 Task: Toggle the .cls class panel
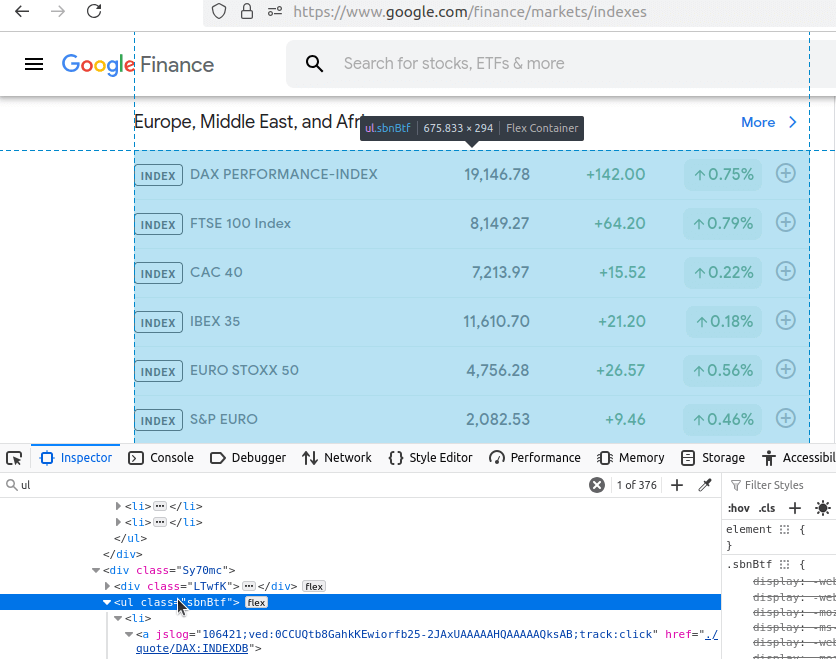(767, 508)
